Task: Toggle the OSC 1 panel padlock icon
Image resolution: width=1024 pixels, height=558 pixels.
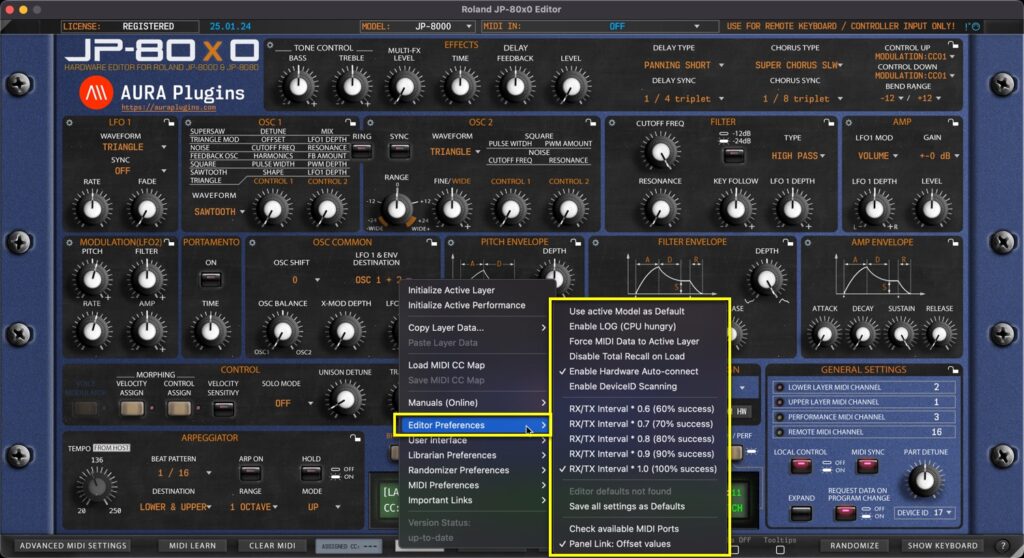Action: pos(351,122)
